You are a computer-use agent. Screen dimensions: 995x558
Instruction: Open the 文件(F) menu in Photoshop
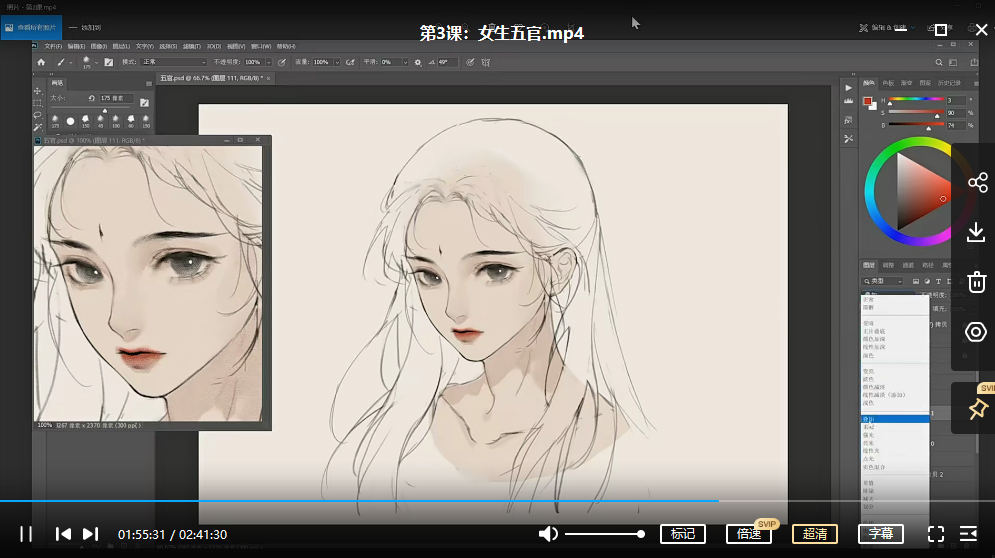click(x=53, y=46)
